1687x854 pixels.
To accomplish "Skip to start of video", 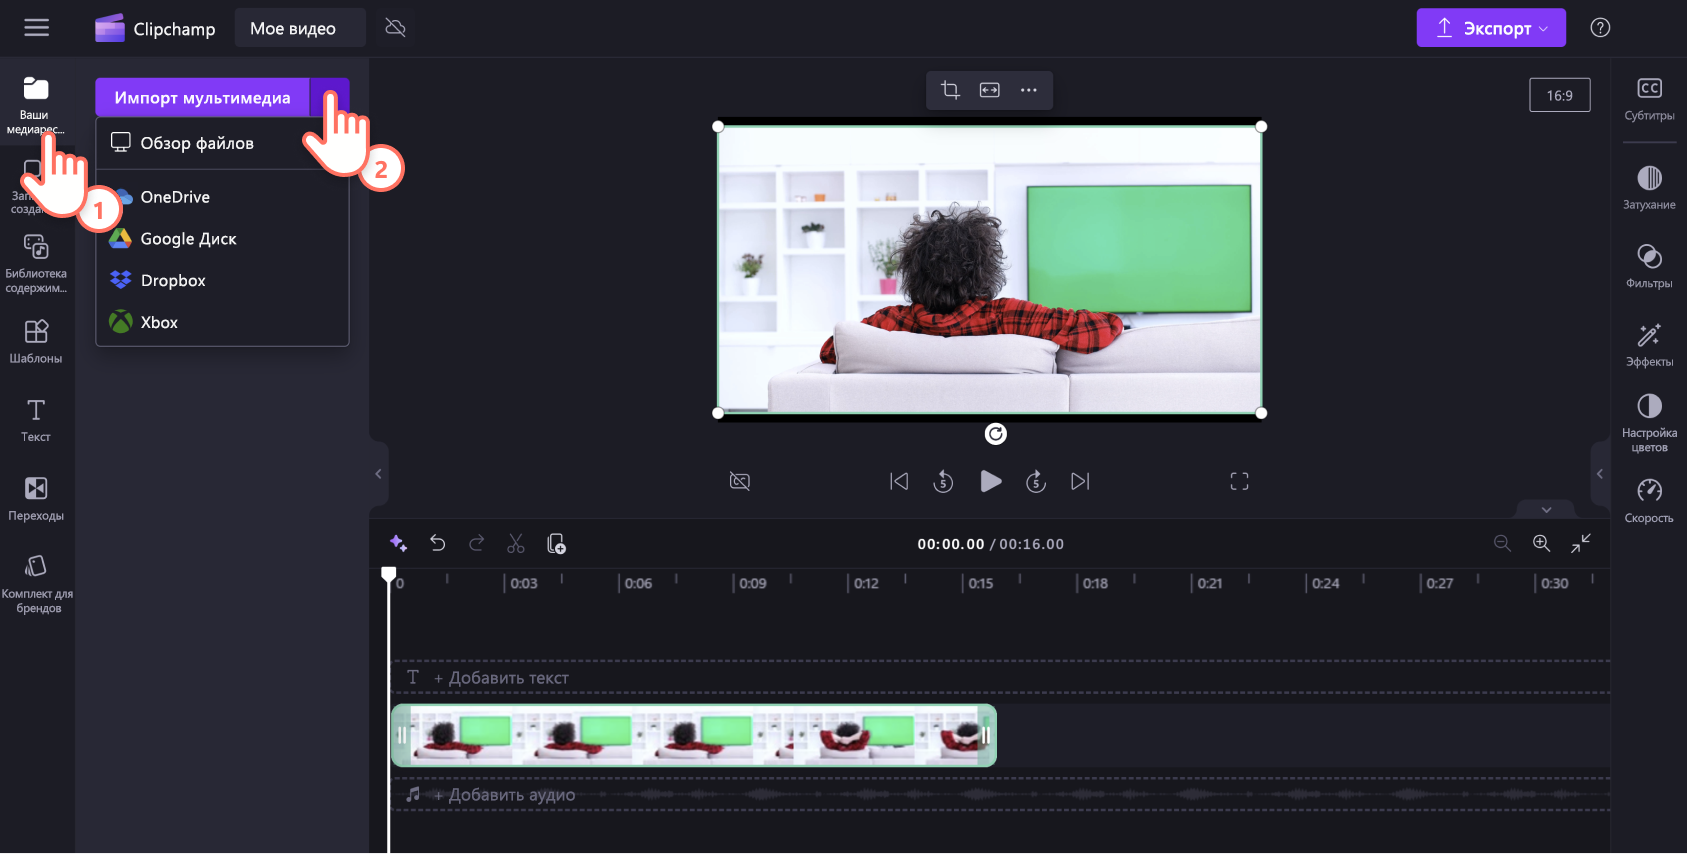I will pos(899,481).
